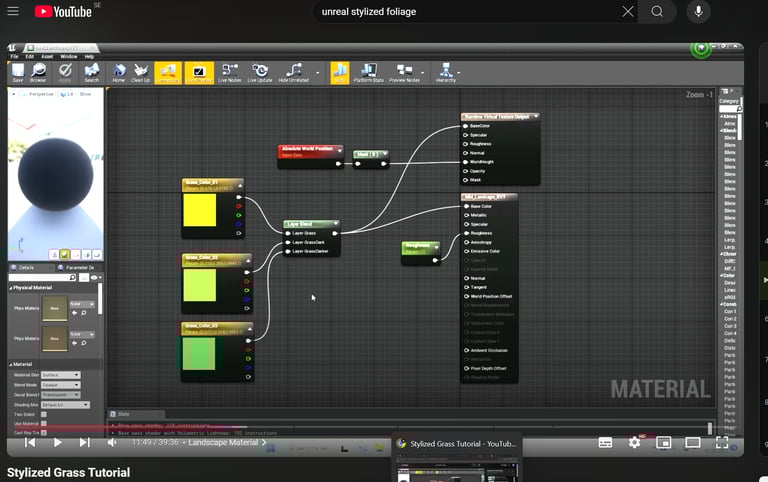Click Perspective in the preview viewport
This screenshot has height=482, width=768.
40,94
